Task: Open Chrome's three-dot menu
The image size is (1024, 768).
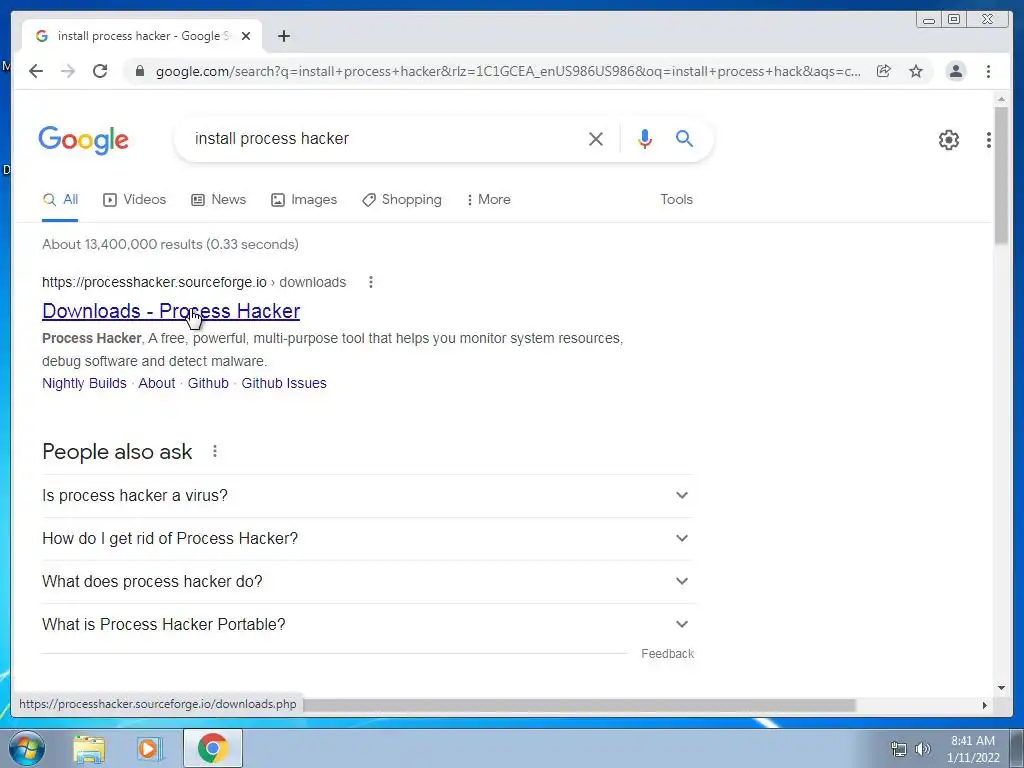Action: coord(989,71)
